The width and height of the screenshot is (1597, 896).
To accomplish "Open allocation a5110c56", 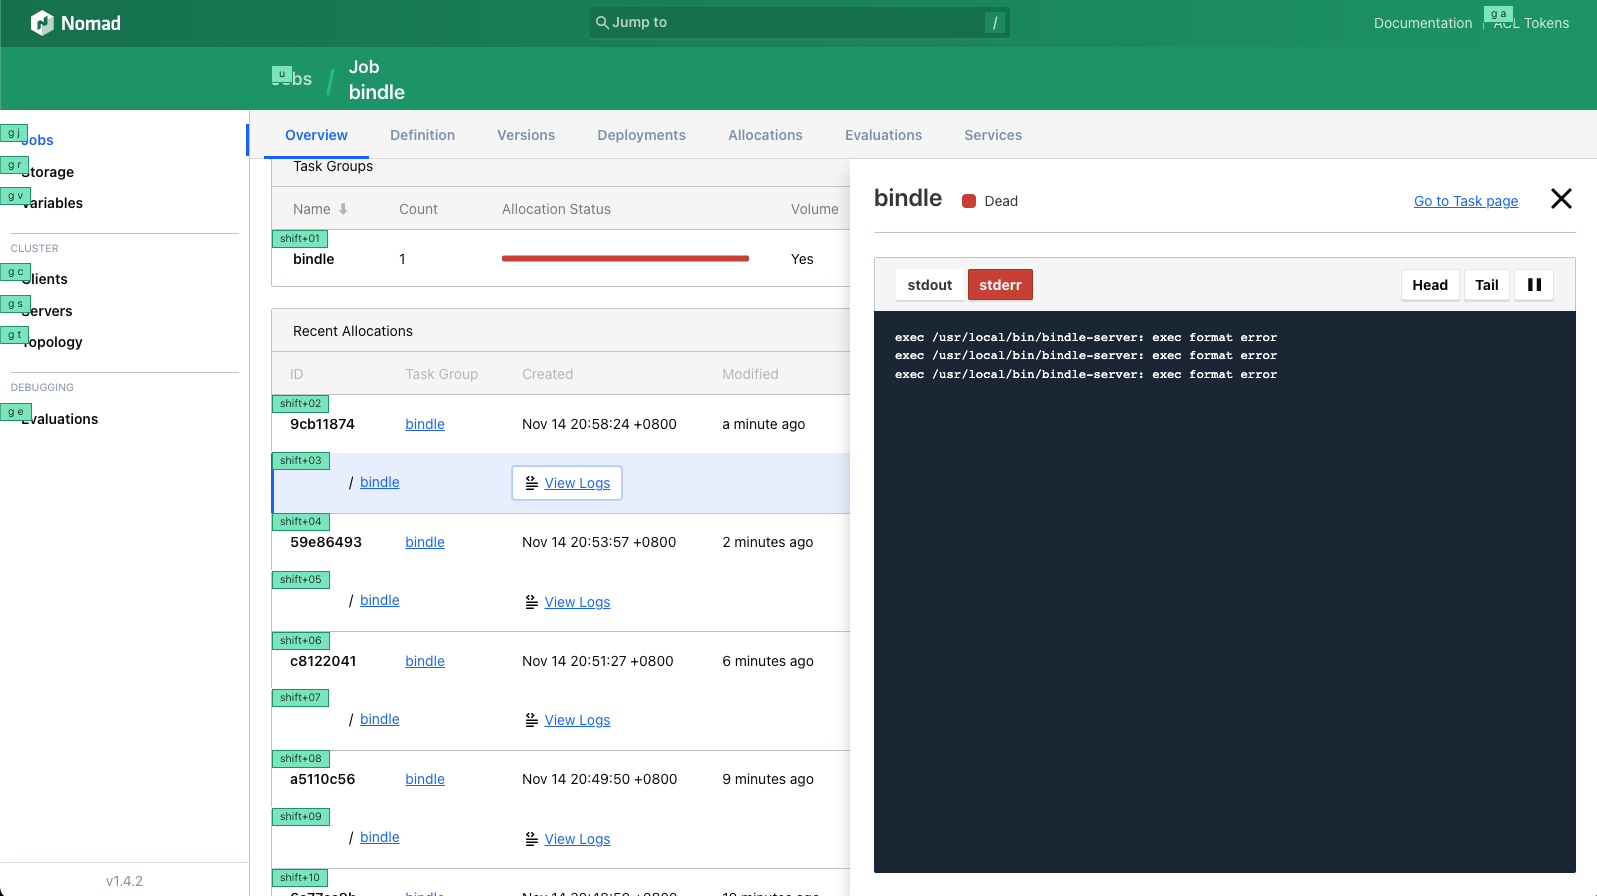I will point(322,779).
